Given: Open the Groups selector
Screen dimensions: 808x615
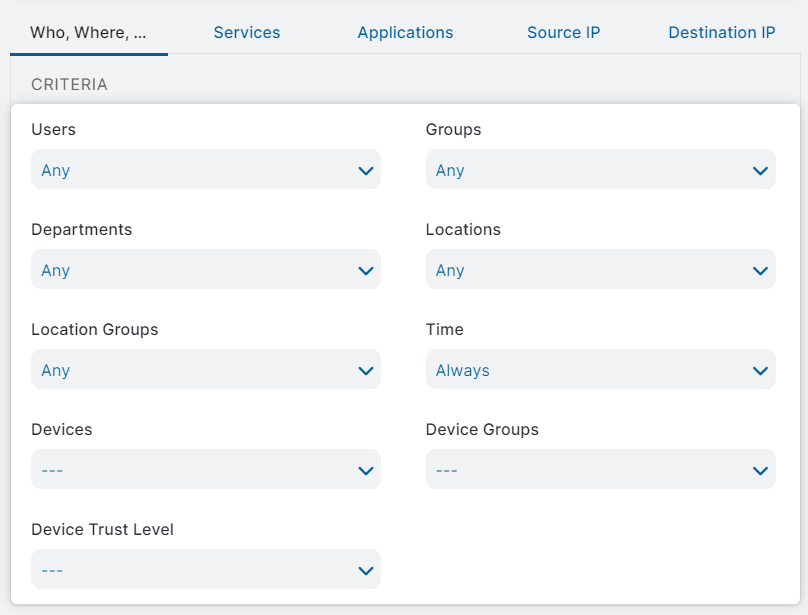Looking at the screenshot, I should 600,169.
